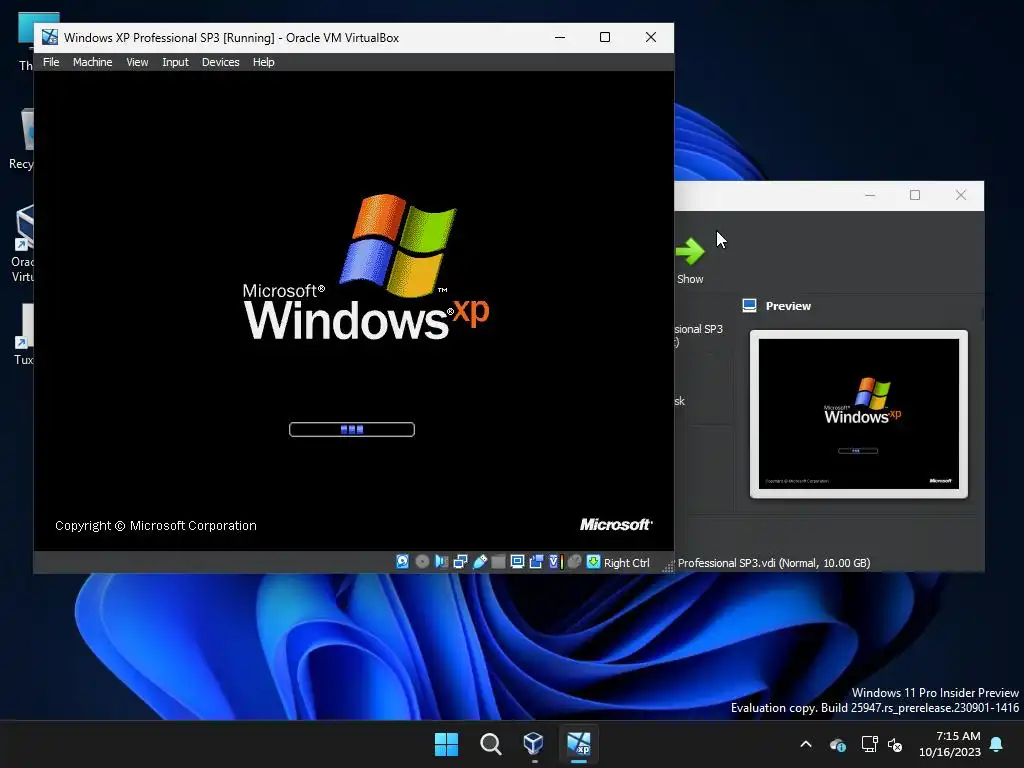Image resolution: width=1024 pixels, height=768 pixels.
Task: Open the Windows Start menu
Action: pyautogui.click(x=447, y=744)
